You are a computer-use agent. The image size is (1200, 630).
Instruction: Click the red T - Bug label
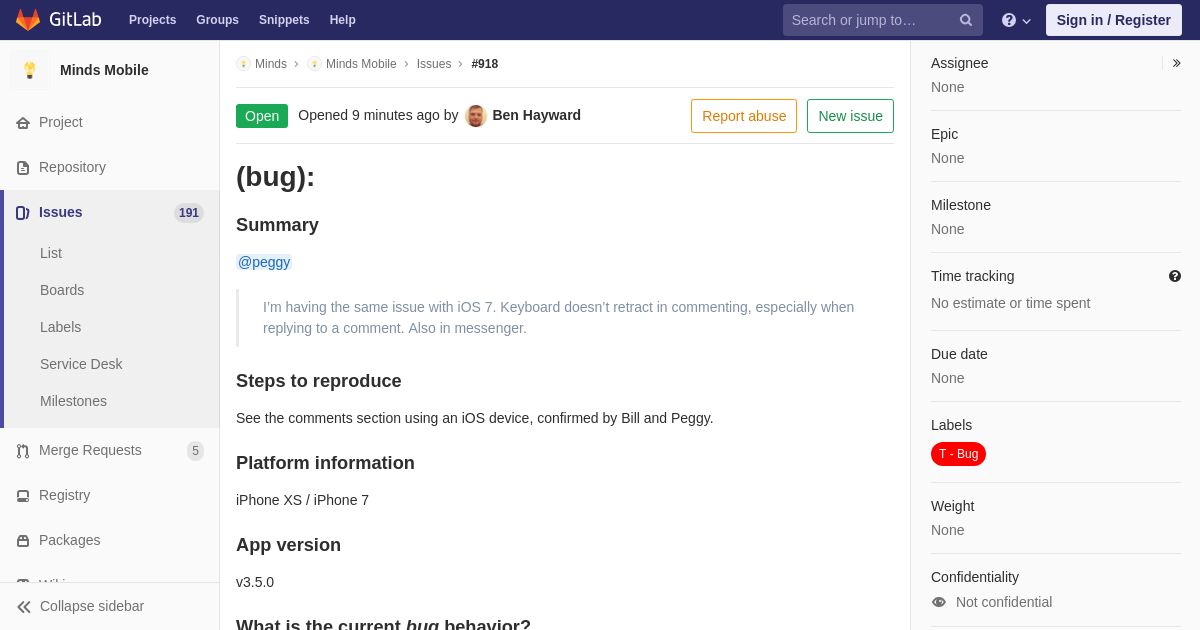[958, 454]
